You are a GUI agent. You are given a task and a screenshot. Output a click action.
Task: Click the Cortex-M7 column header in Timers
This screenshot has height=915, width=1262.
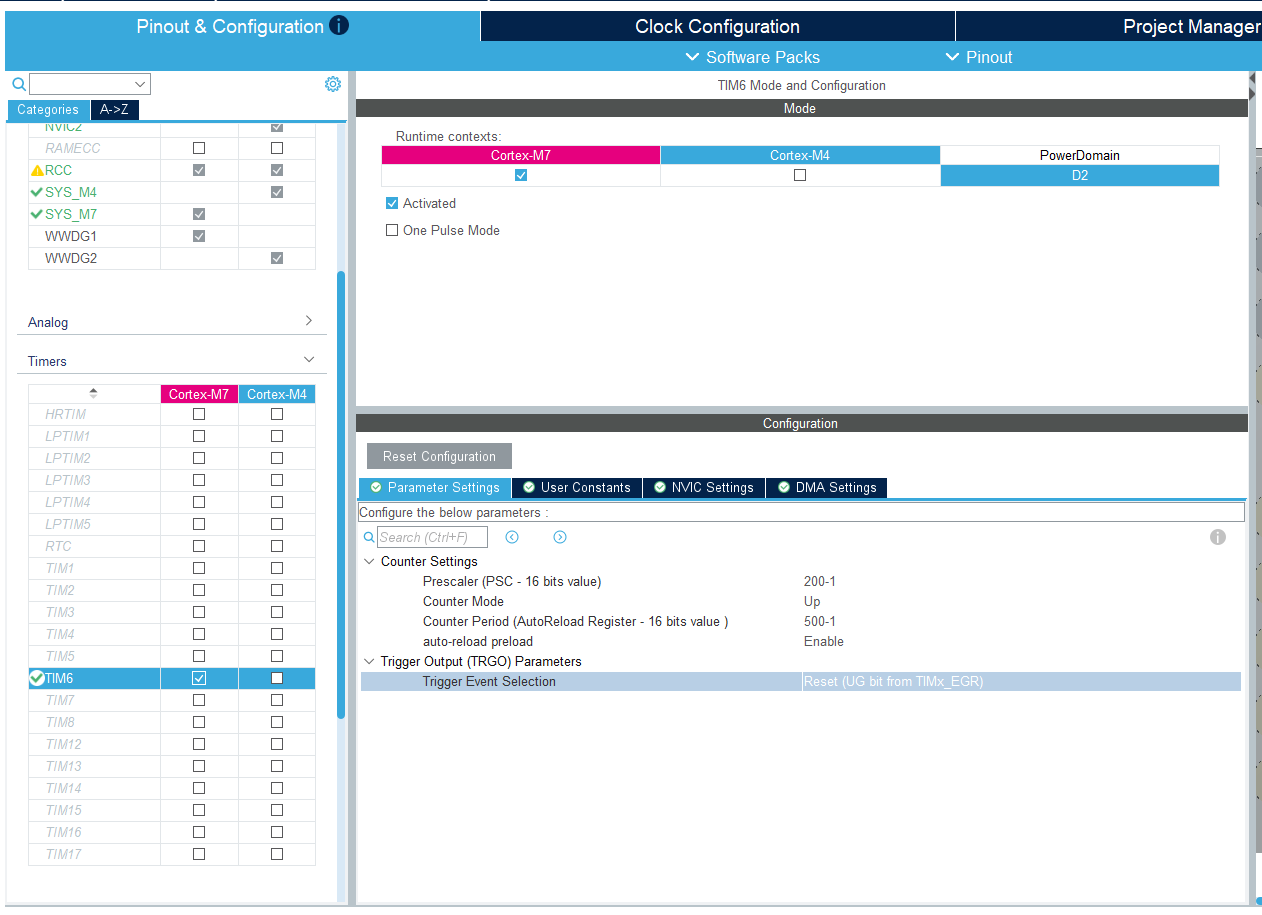point(199,394)
